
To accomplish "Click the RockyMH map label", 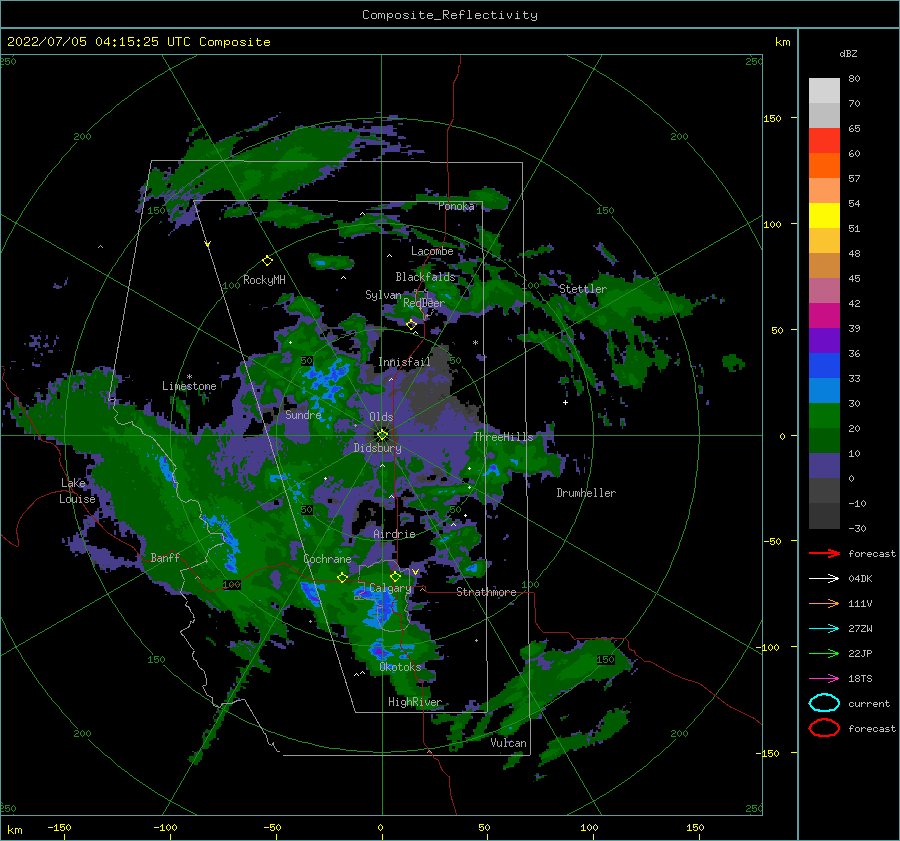I will pos(264,280).
